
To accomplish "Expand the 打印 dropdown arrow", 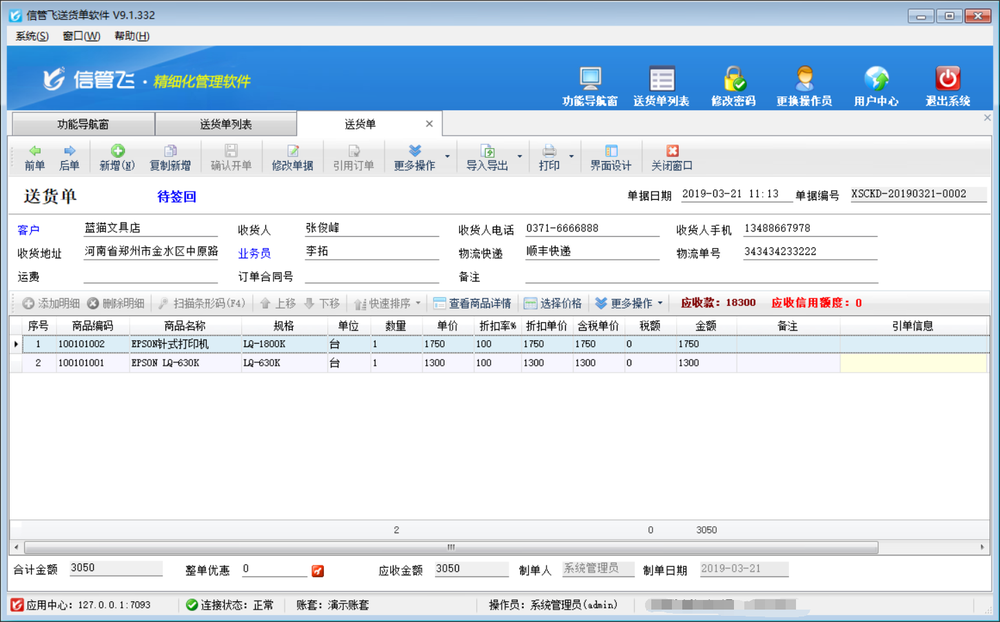I will tap(572, 157).
